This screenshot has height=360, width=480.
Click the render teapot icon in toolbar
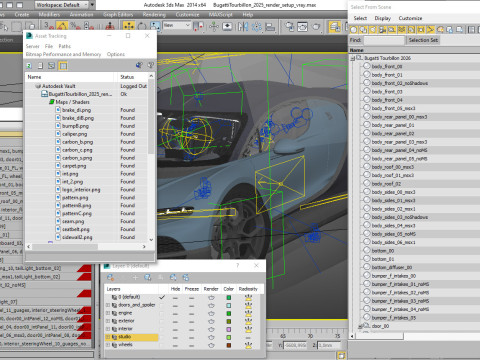[x=316, y=26]
